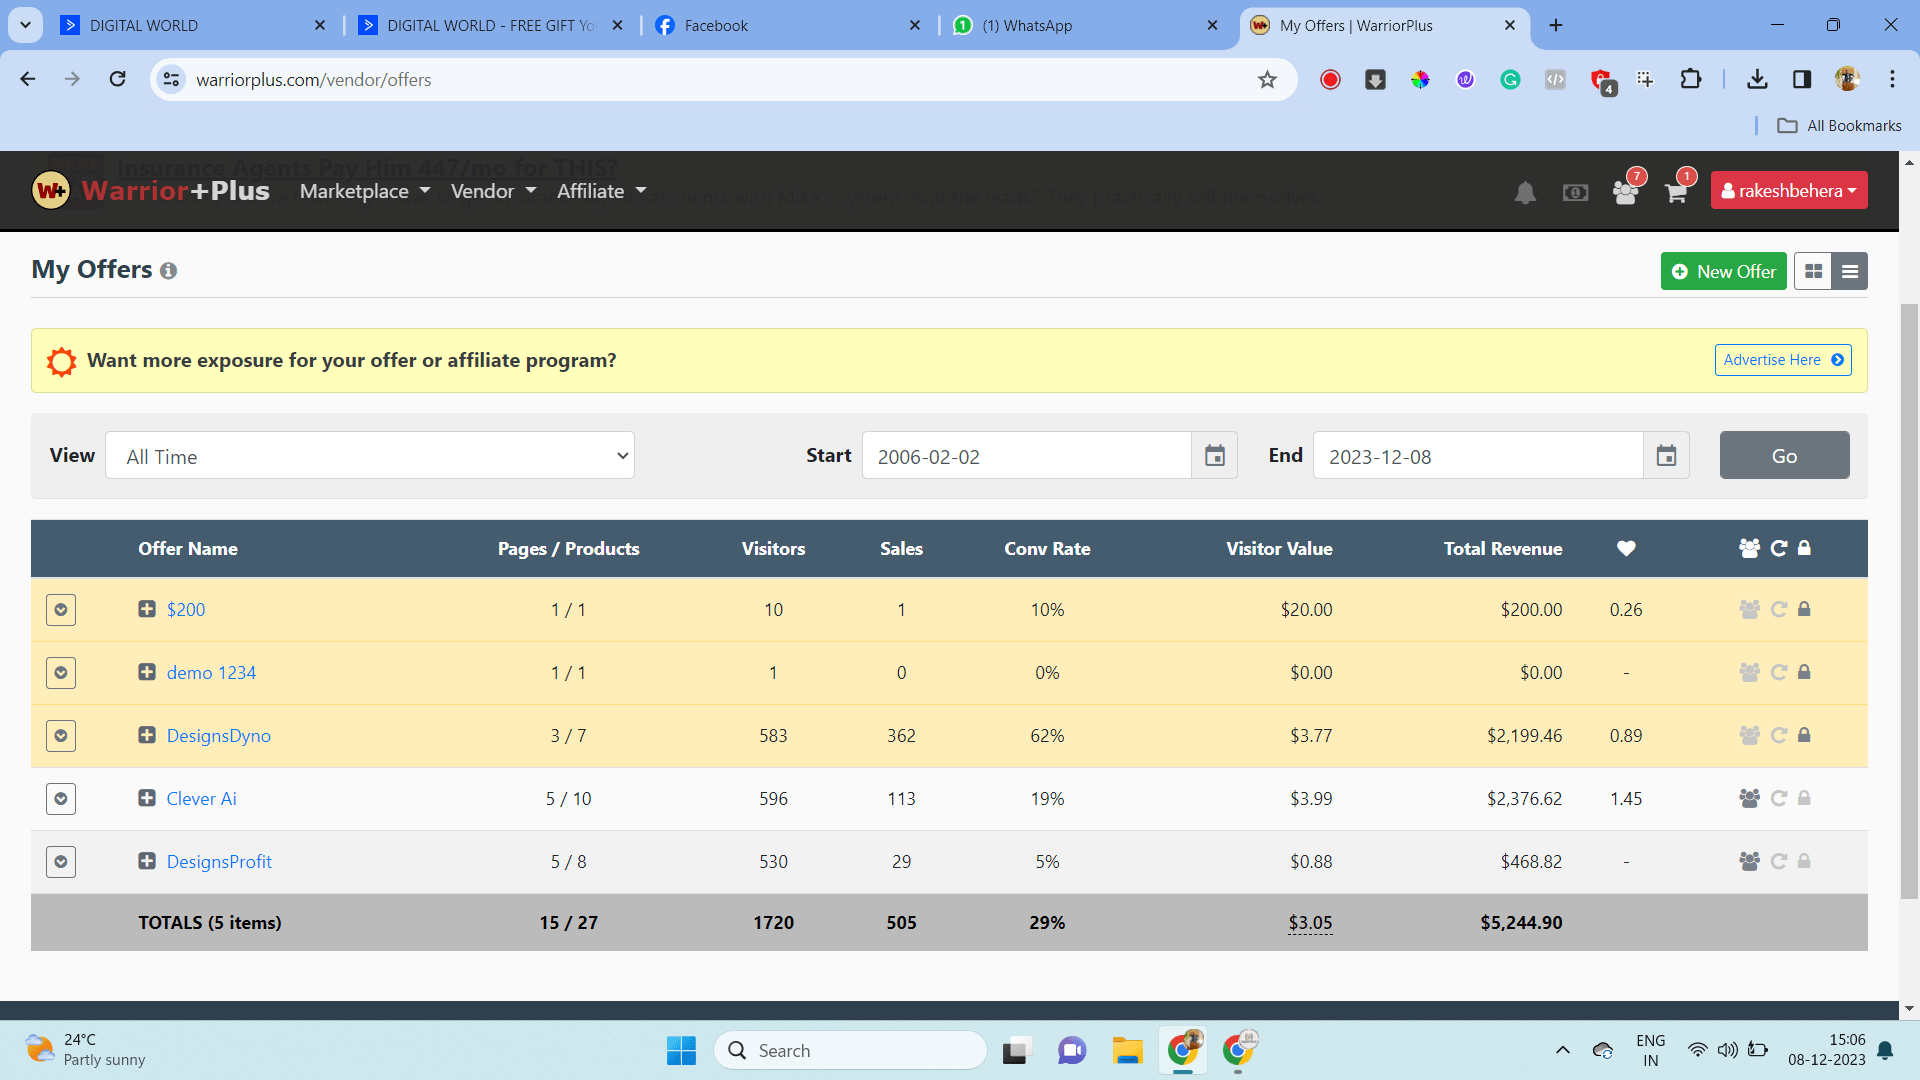Image resolution: width=1920 pixels, height=1080 pixels.
Task: Switch to the Facebook browser tab
Action: click(789, 25)
